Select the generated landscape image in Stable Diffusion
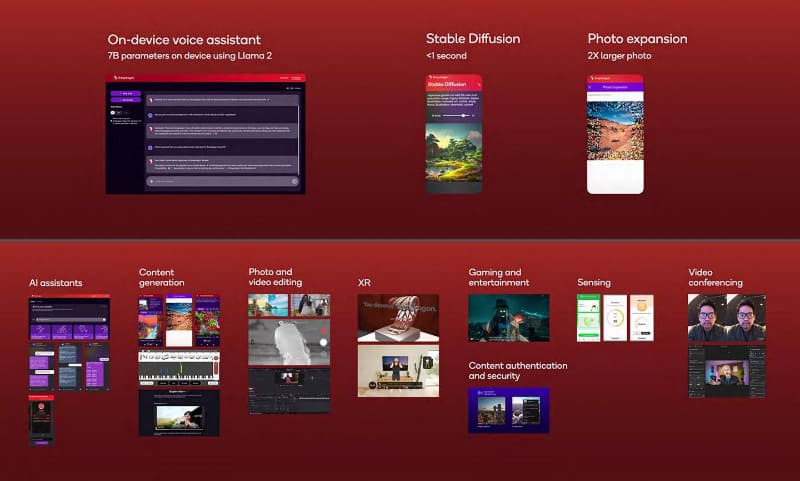The image size is (800, 481). tap(454, 152)
